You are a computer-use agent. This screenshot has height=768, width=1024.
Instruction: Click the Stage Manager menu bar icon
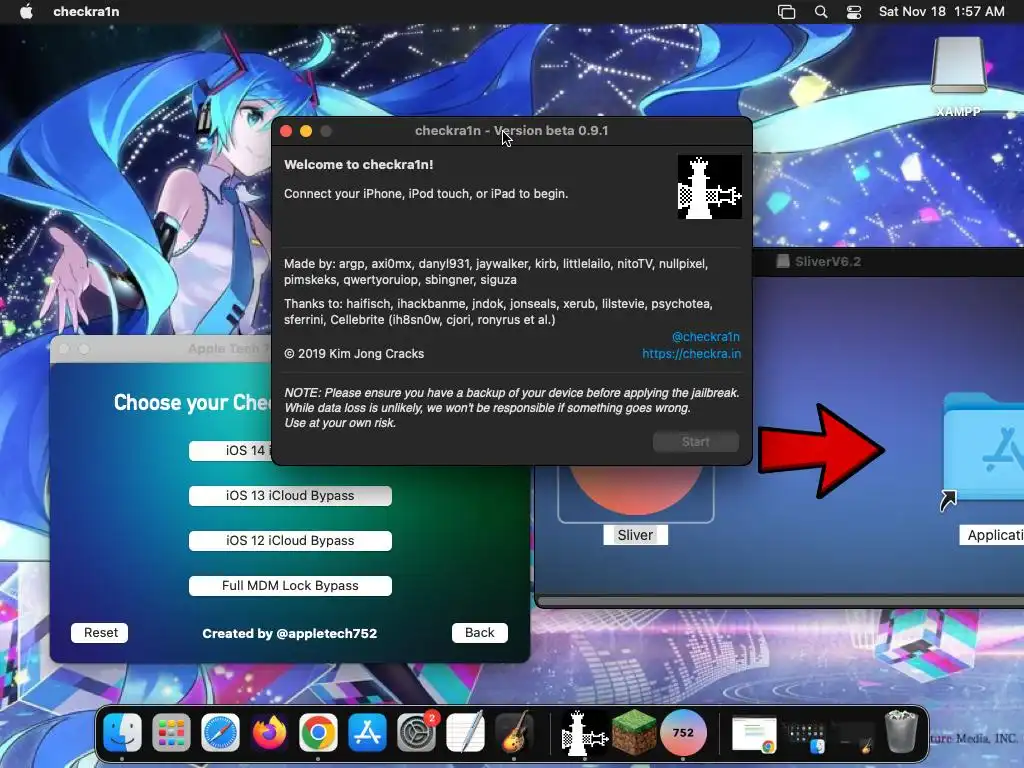(x=787, y=11)
